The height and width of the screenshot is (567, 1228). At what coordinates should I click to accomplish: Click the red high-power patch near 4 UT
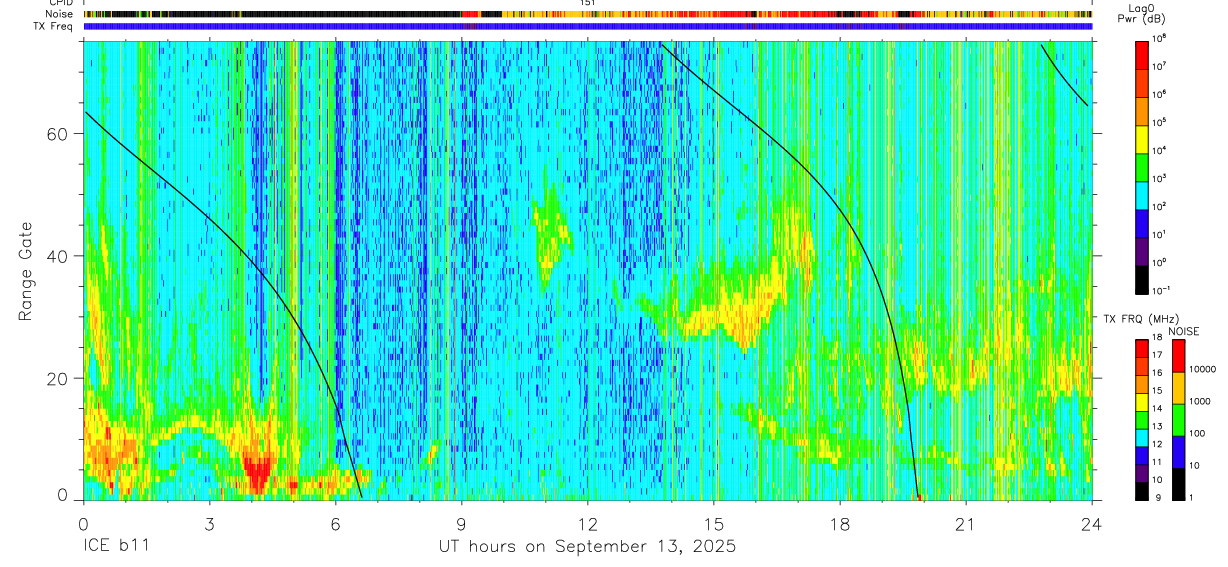(x=257, y=471)
